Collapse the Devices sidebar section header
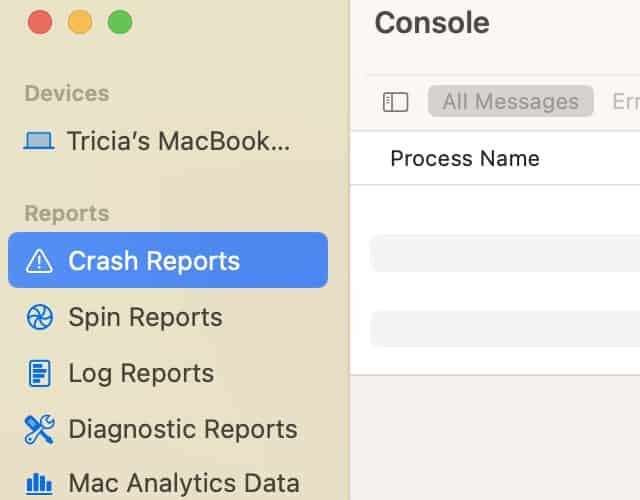 coord(67,93)
